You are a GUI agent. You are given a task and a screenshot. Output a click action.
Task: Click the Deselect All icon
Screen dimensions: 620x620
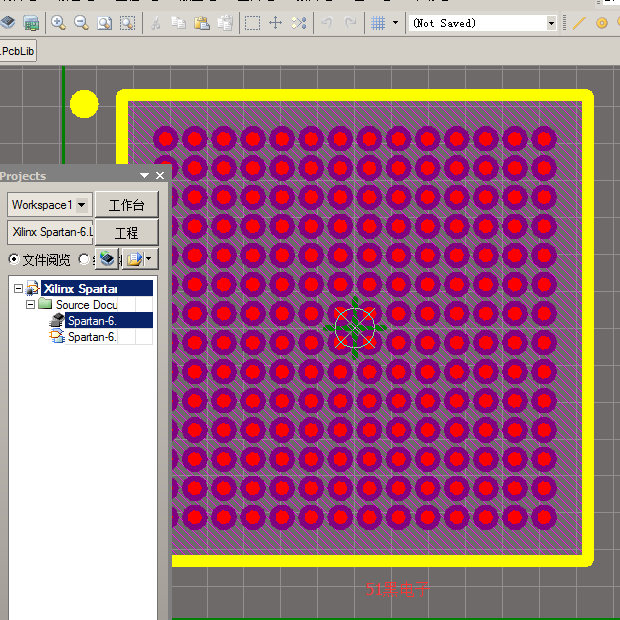[x=299, y=23]
